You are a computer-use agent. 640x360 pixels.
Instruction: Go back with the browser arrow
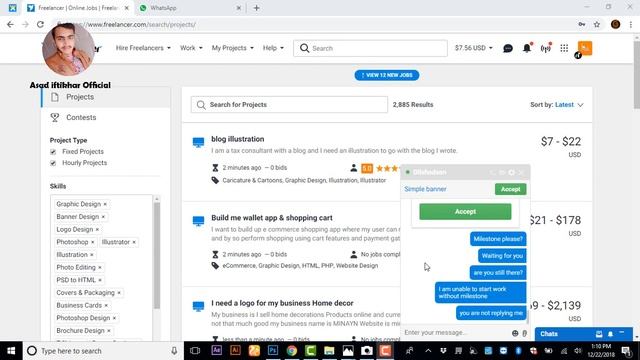click(10, 24)
